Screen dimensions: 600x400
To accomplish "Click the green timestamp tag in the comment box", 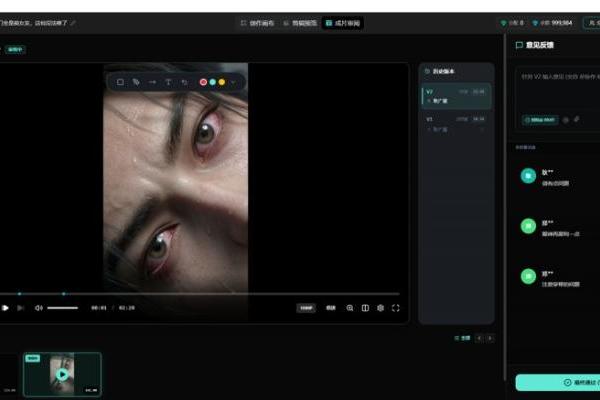I will (x=540, y=120).
